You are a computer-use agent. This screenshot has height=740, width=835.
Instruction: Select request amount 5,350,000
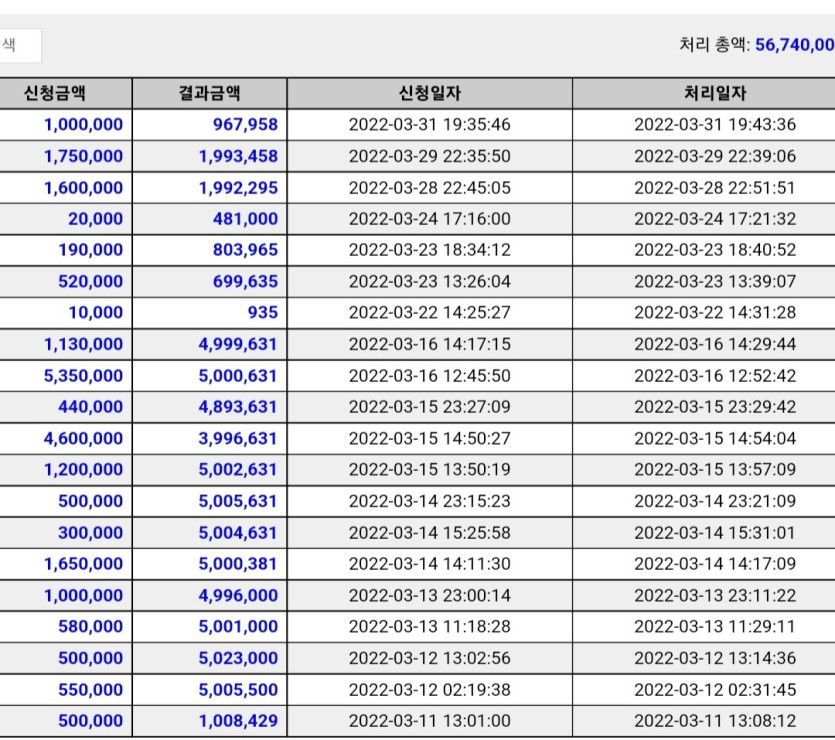pyautogui.click(x=83, y=376)
